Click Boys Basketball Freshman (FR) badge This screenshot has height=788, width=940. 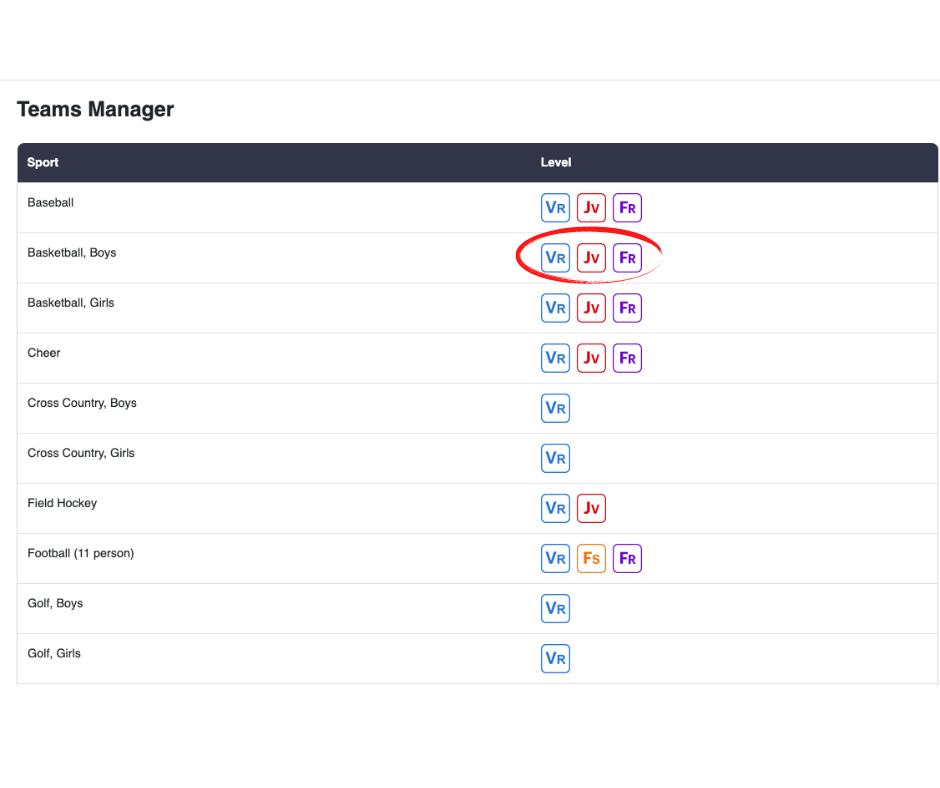tap(627, 258)
